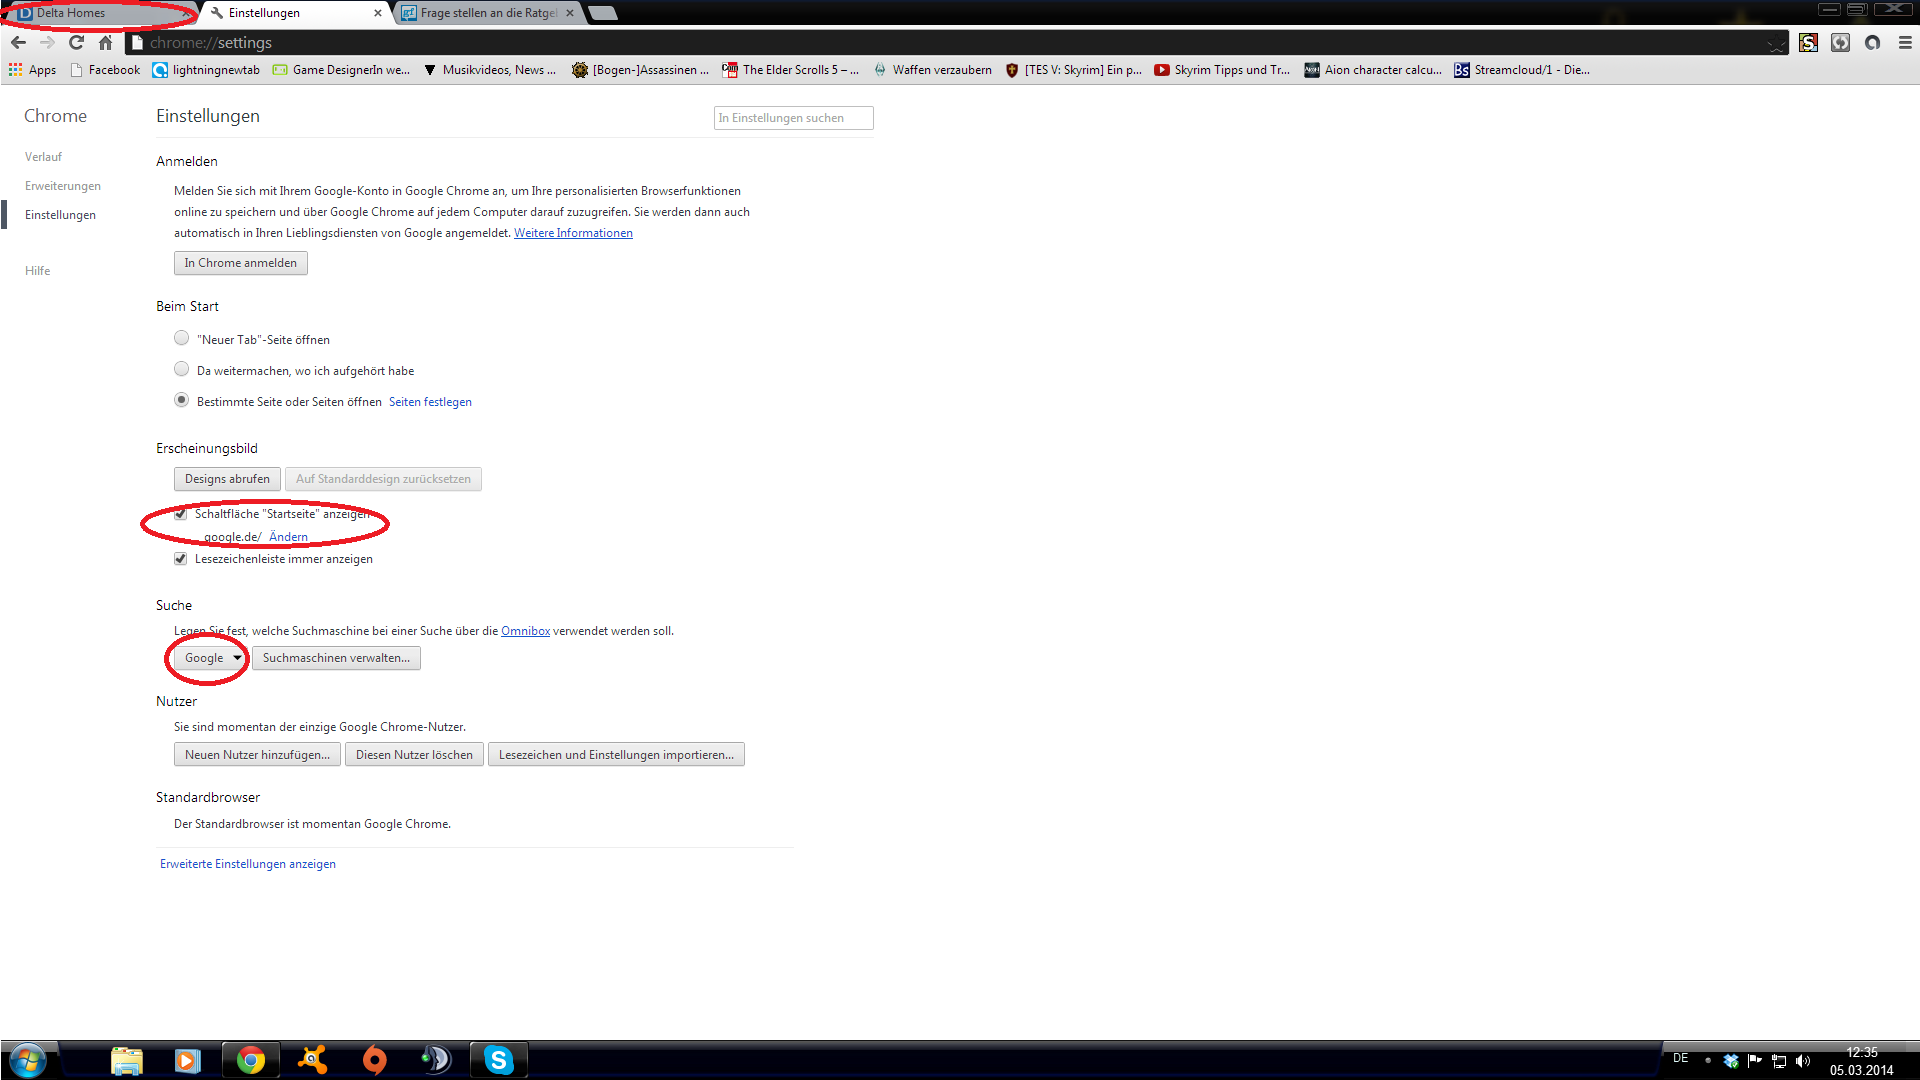Click the In Chrome anmelden button

(241, 263)
